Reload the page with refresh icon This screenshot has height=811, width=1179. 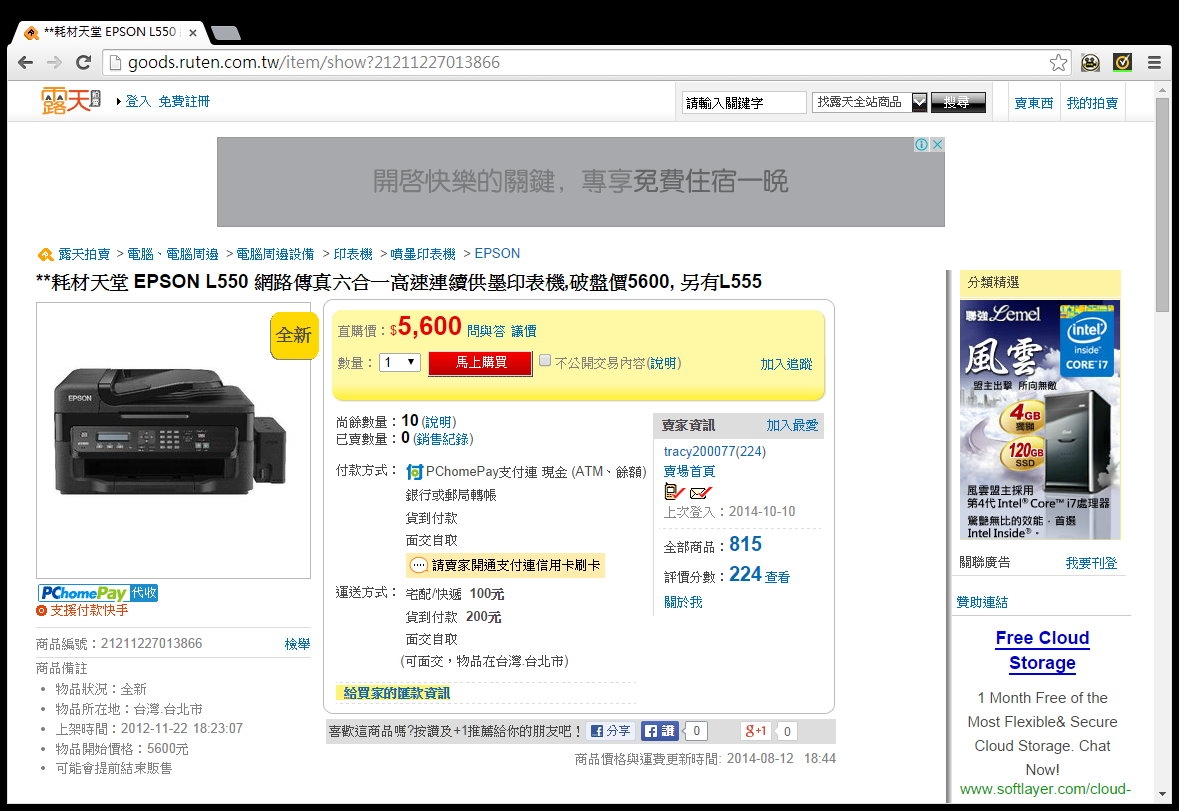83,62
